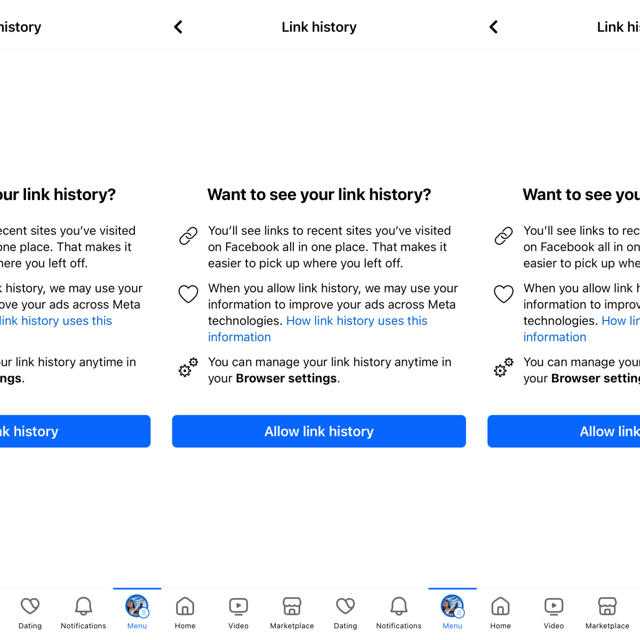640x640 pixels.
Task: Click the heart outline icon in the right screen
Action: [504, 294]
